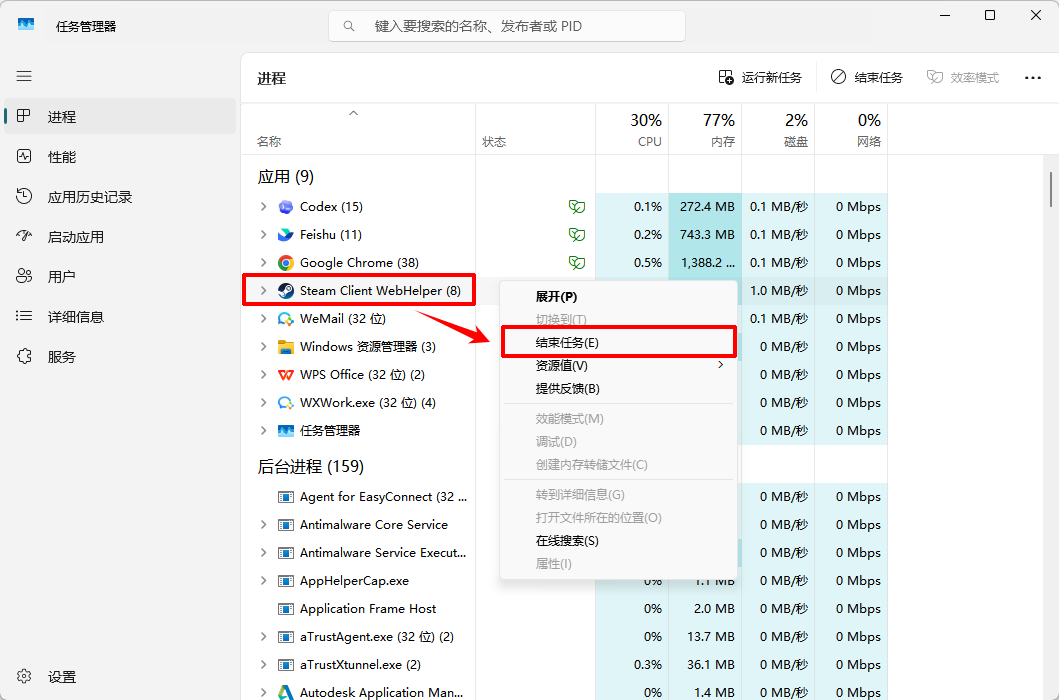Expand WXWork.exe (32 位) (4) group

(x=263, y=403)
